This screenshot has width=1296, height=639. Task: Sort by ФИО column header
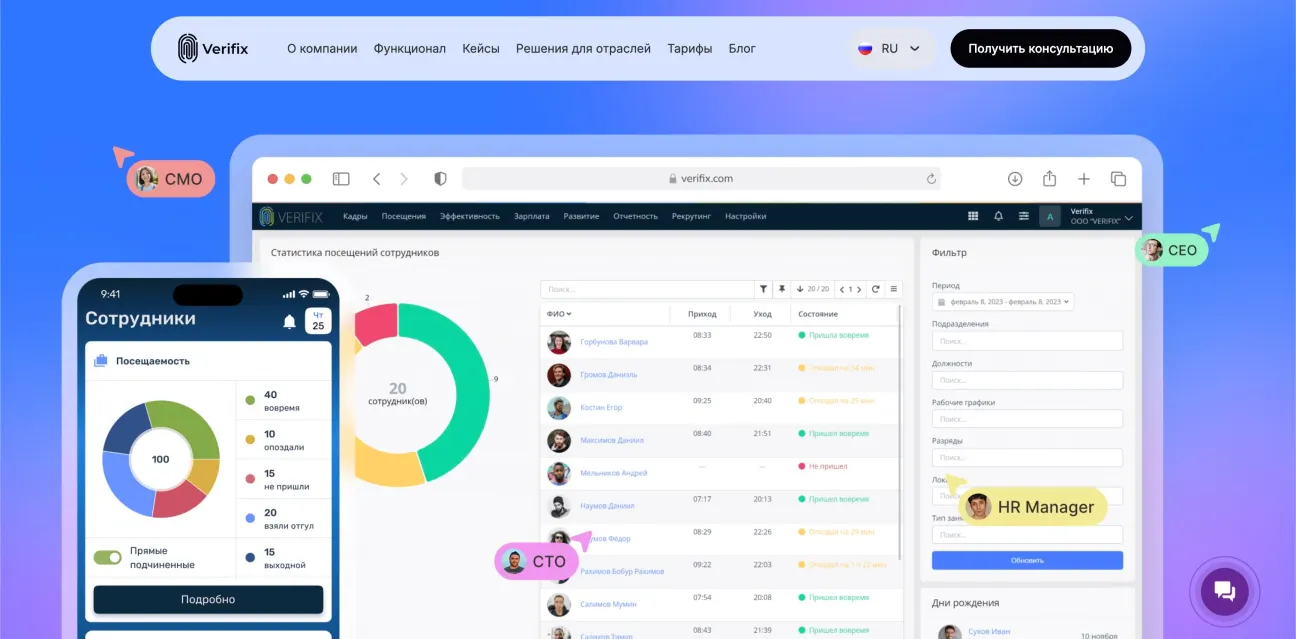(x=559, y=314)
